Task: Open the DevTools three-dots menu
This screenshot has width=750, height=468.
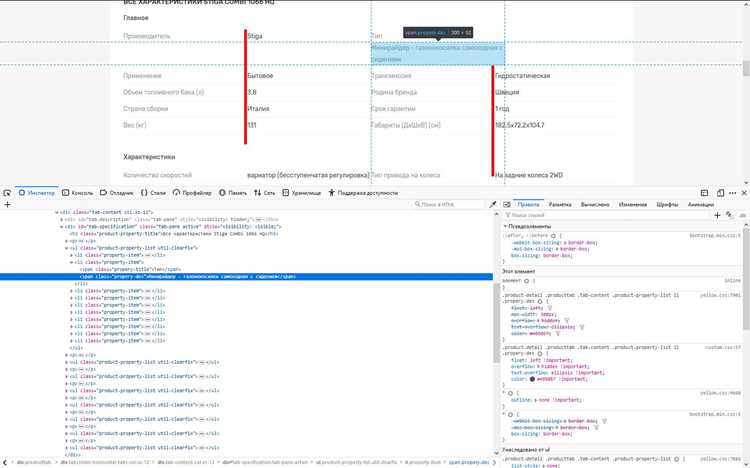Action: 732,193
